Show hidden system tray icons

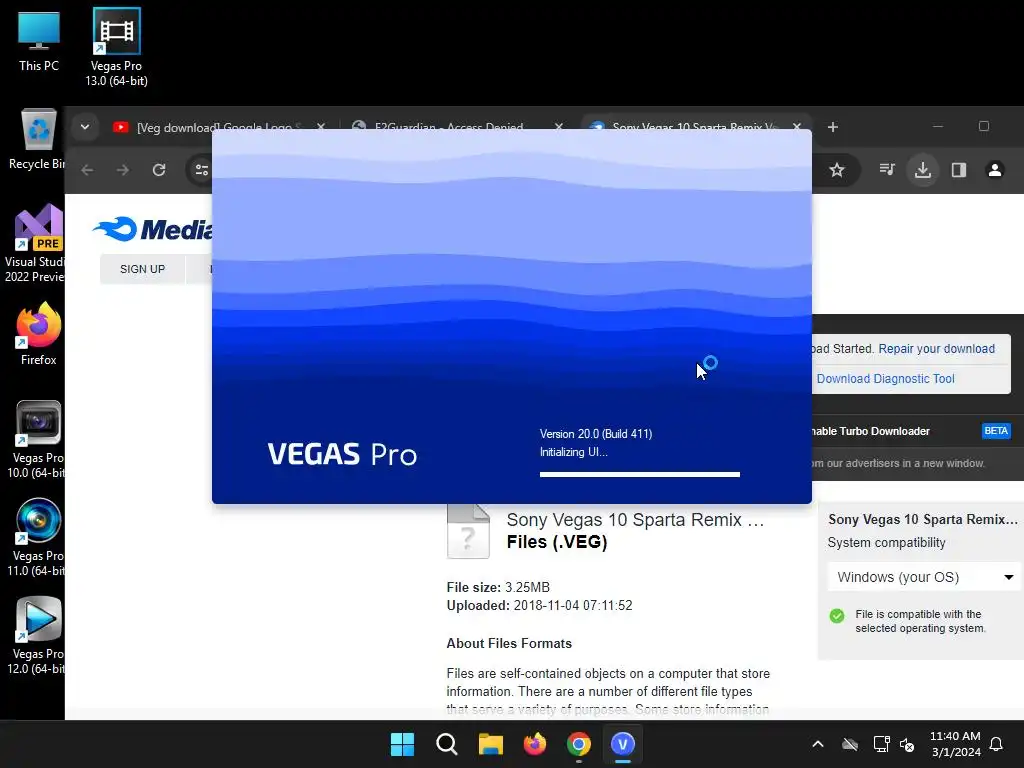[818, 744]
